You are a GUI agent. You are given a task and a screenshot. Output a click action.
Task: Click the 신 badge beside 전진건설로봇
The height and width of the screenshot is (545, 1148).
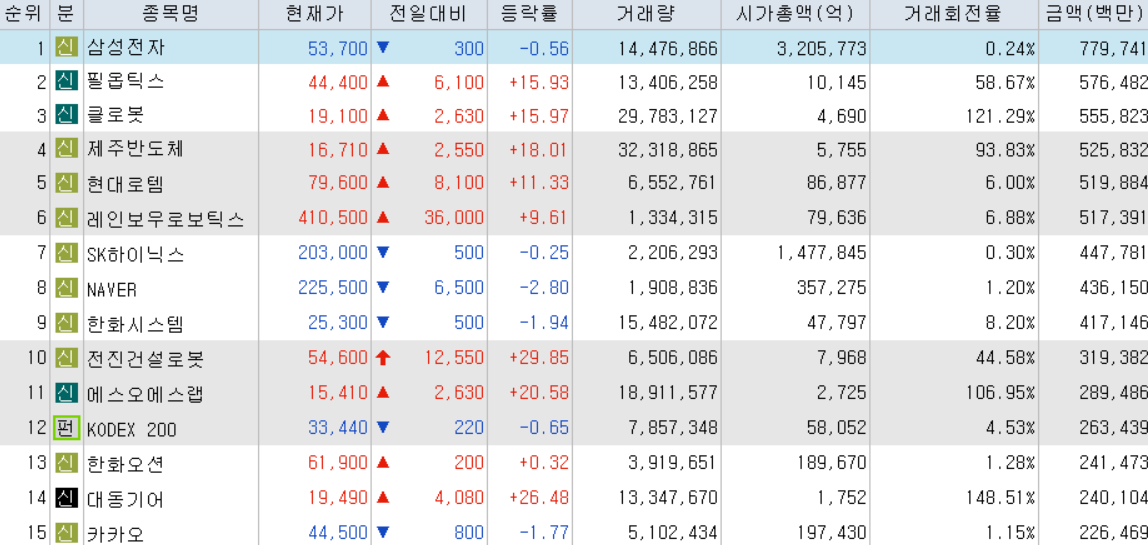[x=66, y=358]
